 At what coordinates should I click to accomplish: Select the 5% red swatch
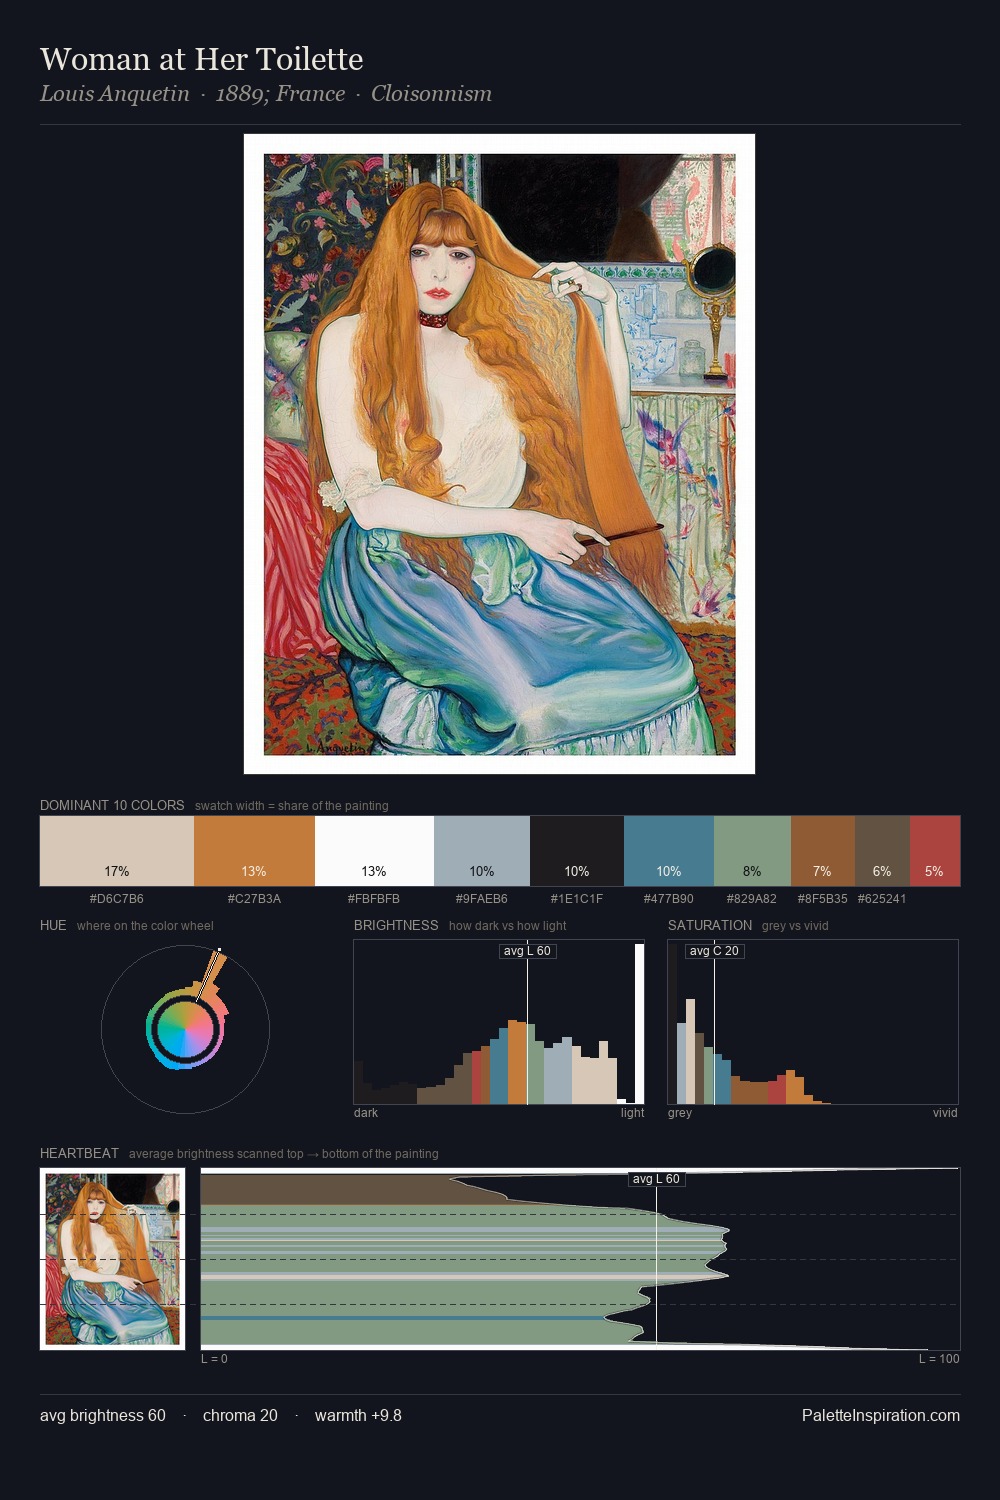(935, 851)
